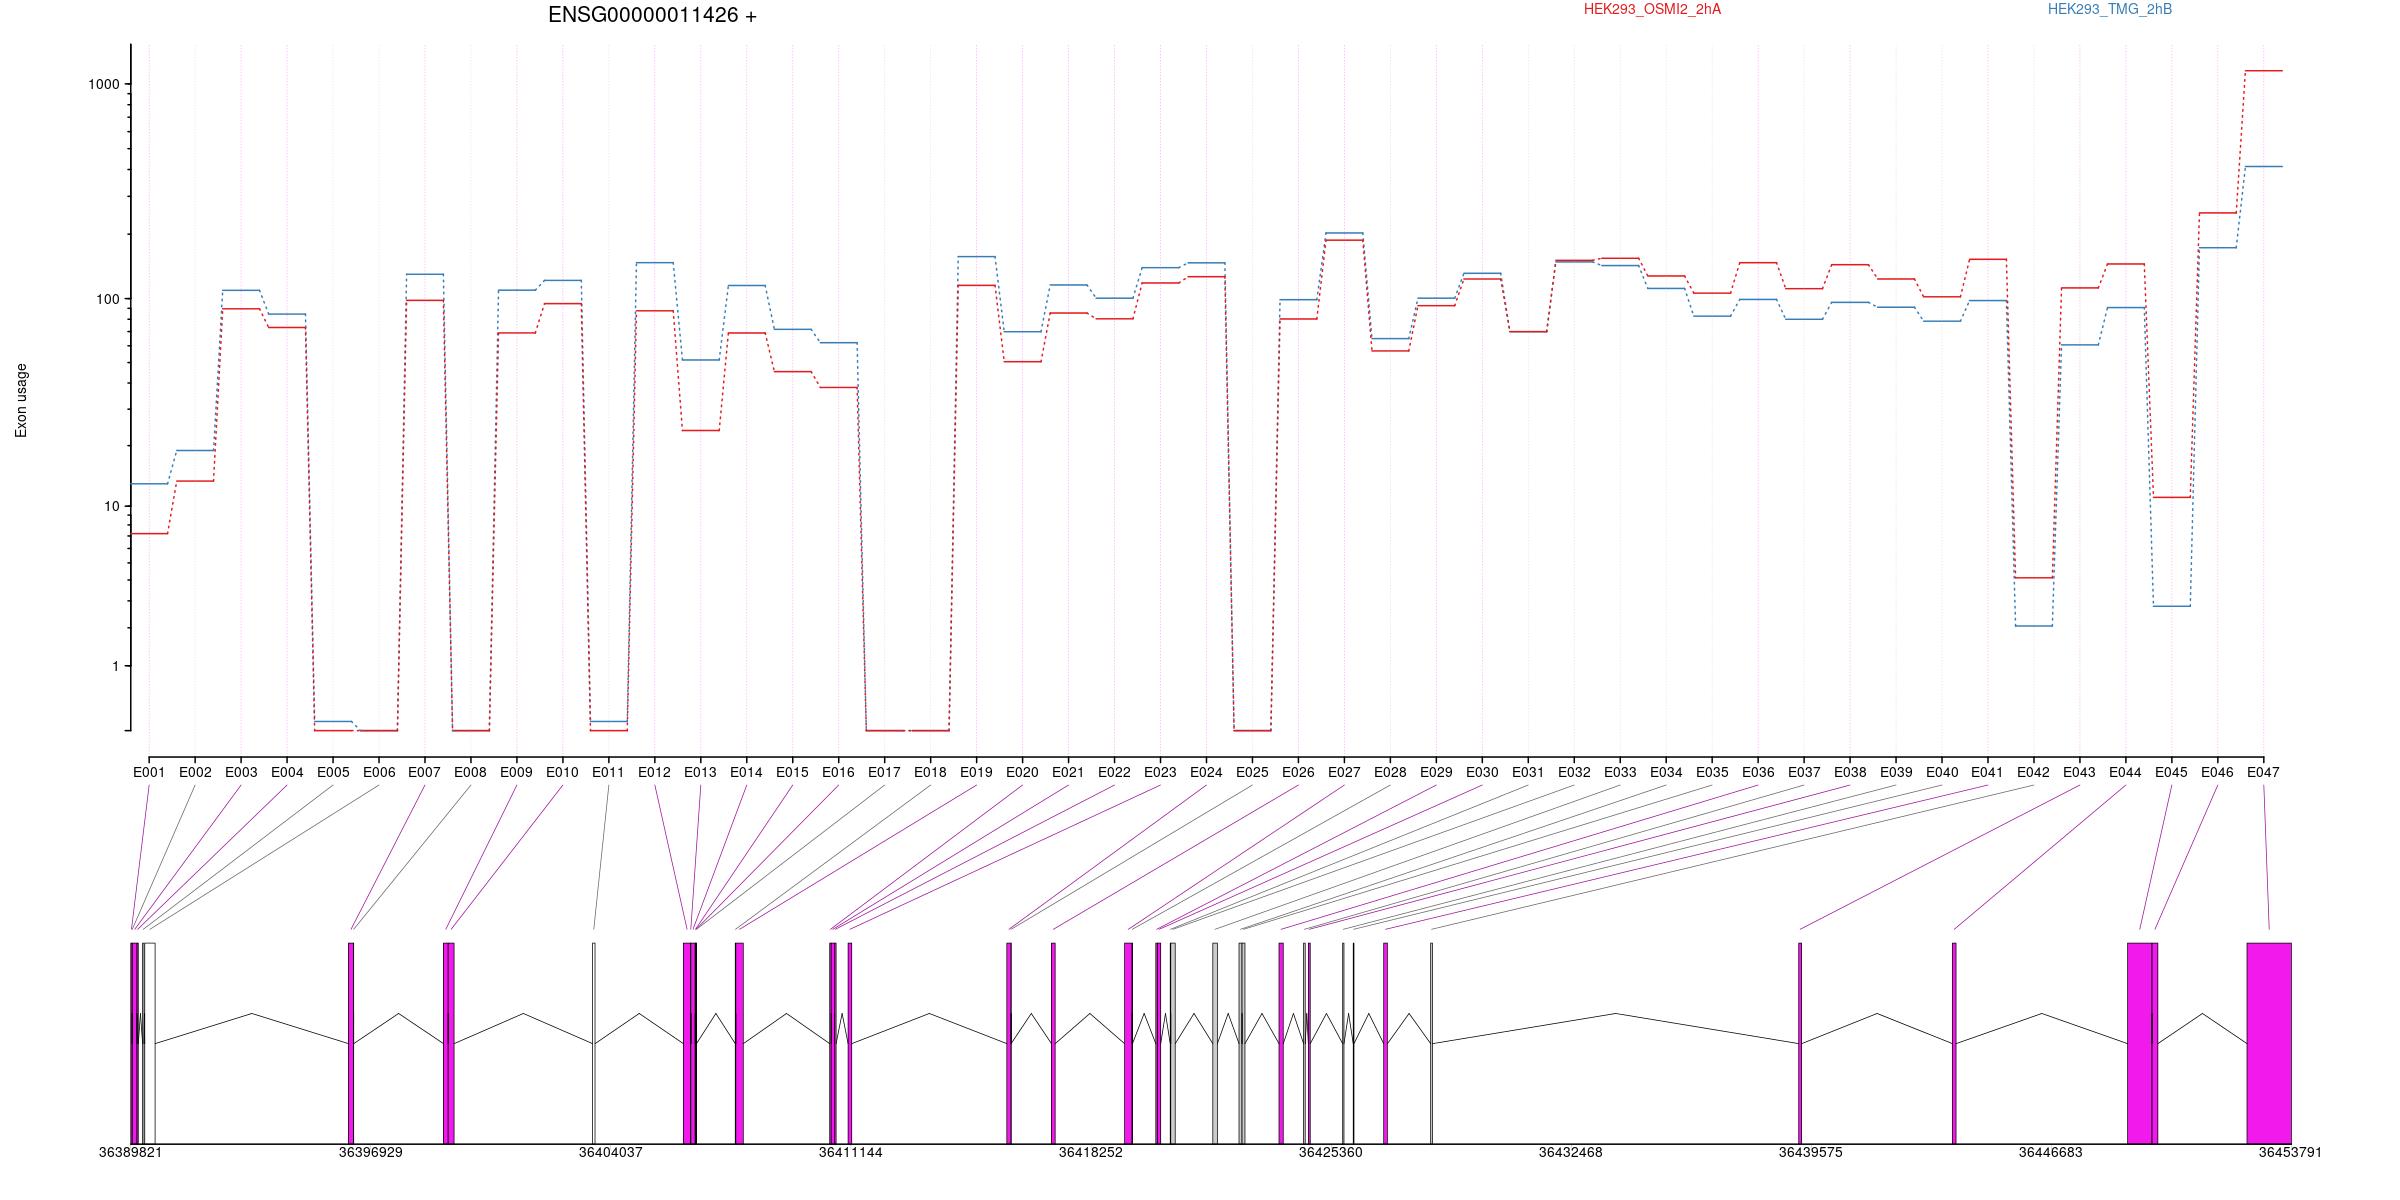
Task: Click exon label E023
Action: [x=1160, y=772]
